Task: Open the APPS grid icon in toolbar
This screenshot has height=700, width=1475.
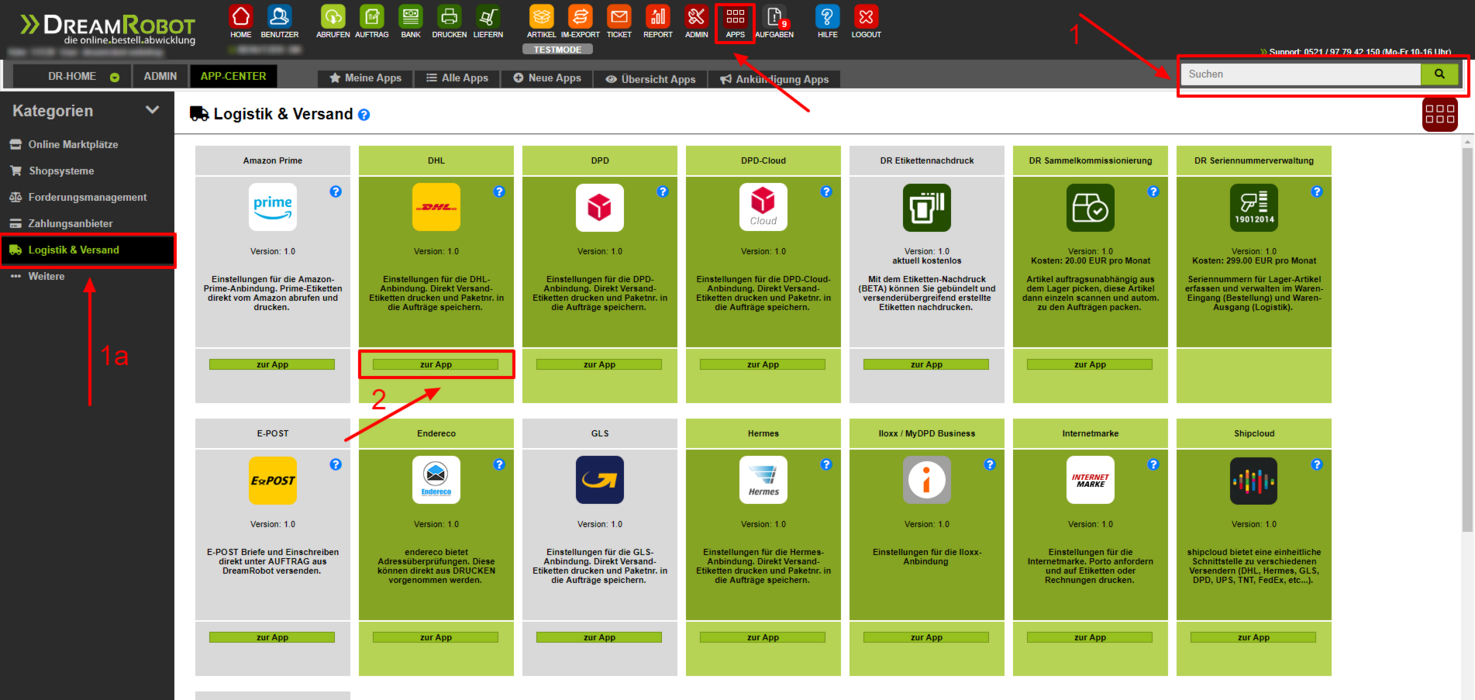Action: [x=735, y=17]
